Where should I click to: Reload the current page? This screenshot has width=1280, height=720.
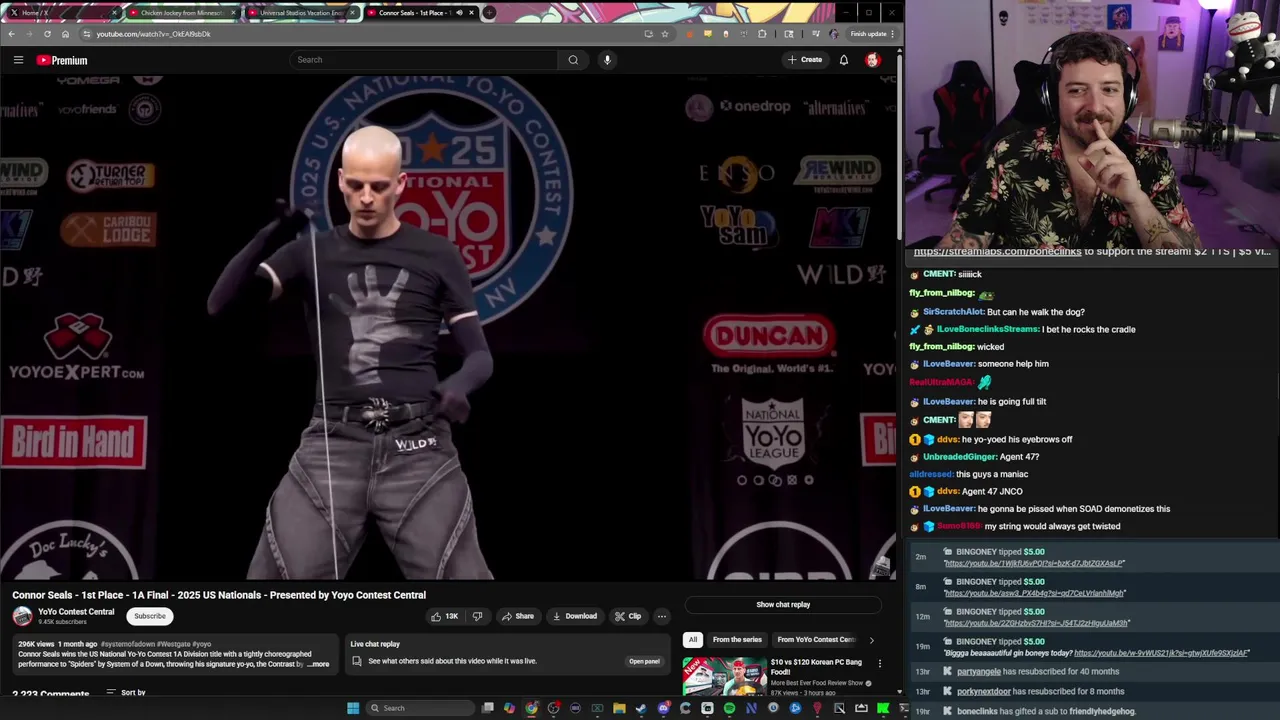click(x=47, y=34)
